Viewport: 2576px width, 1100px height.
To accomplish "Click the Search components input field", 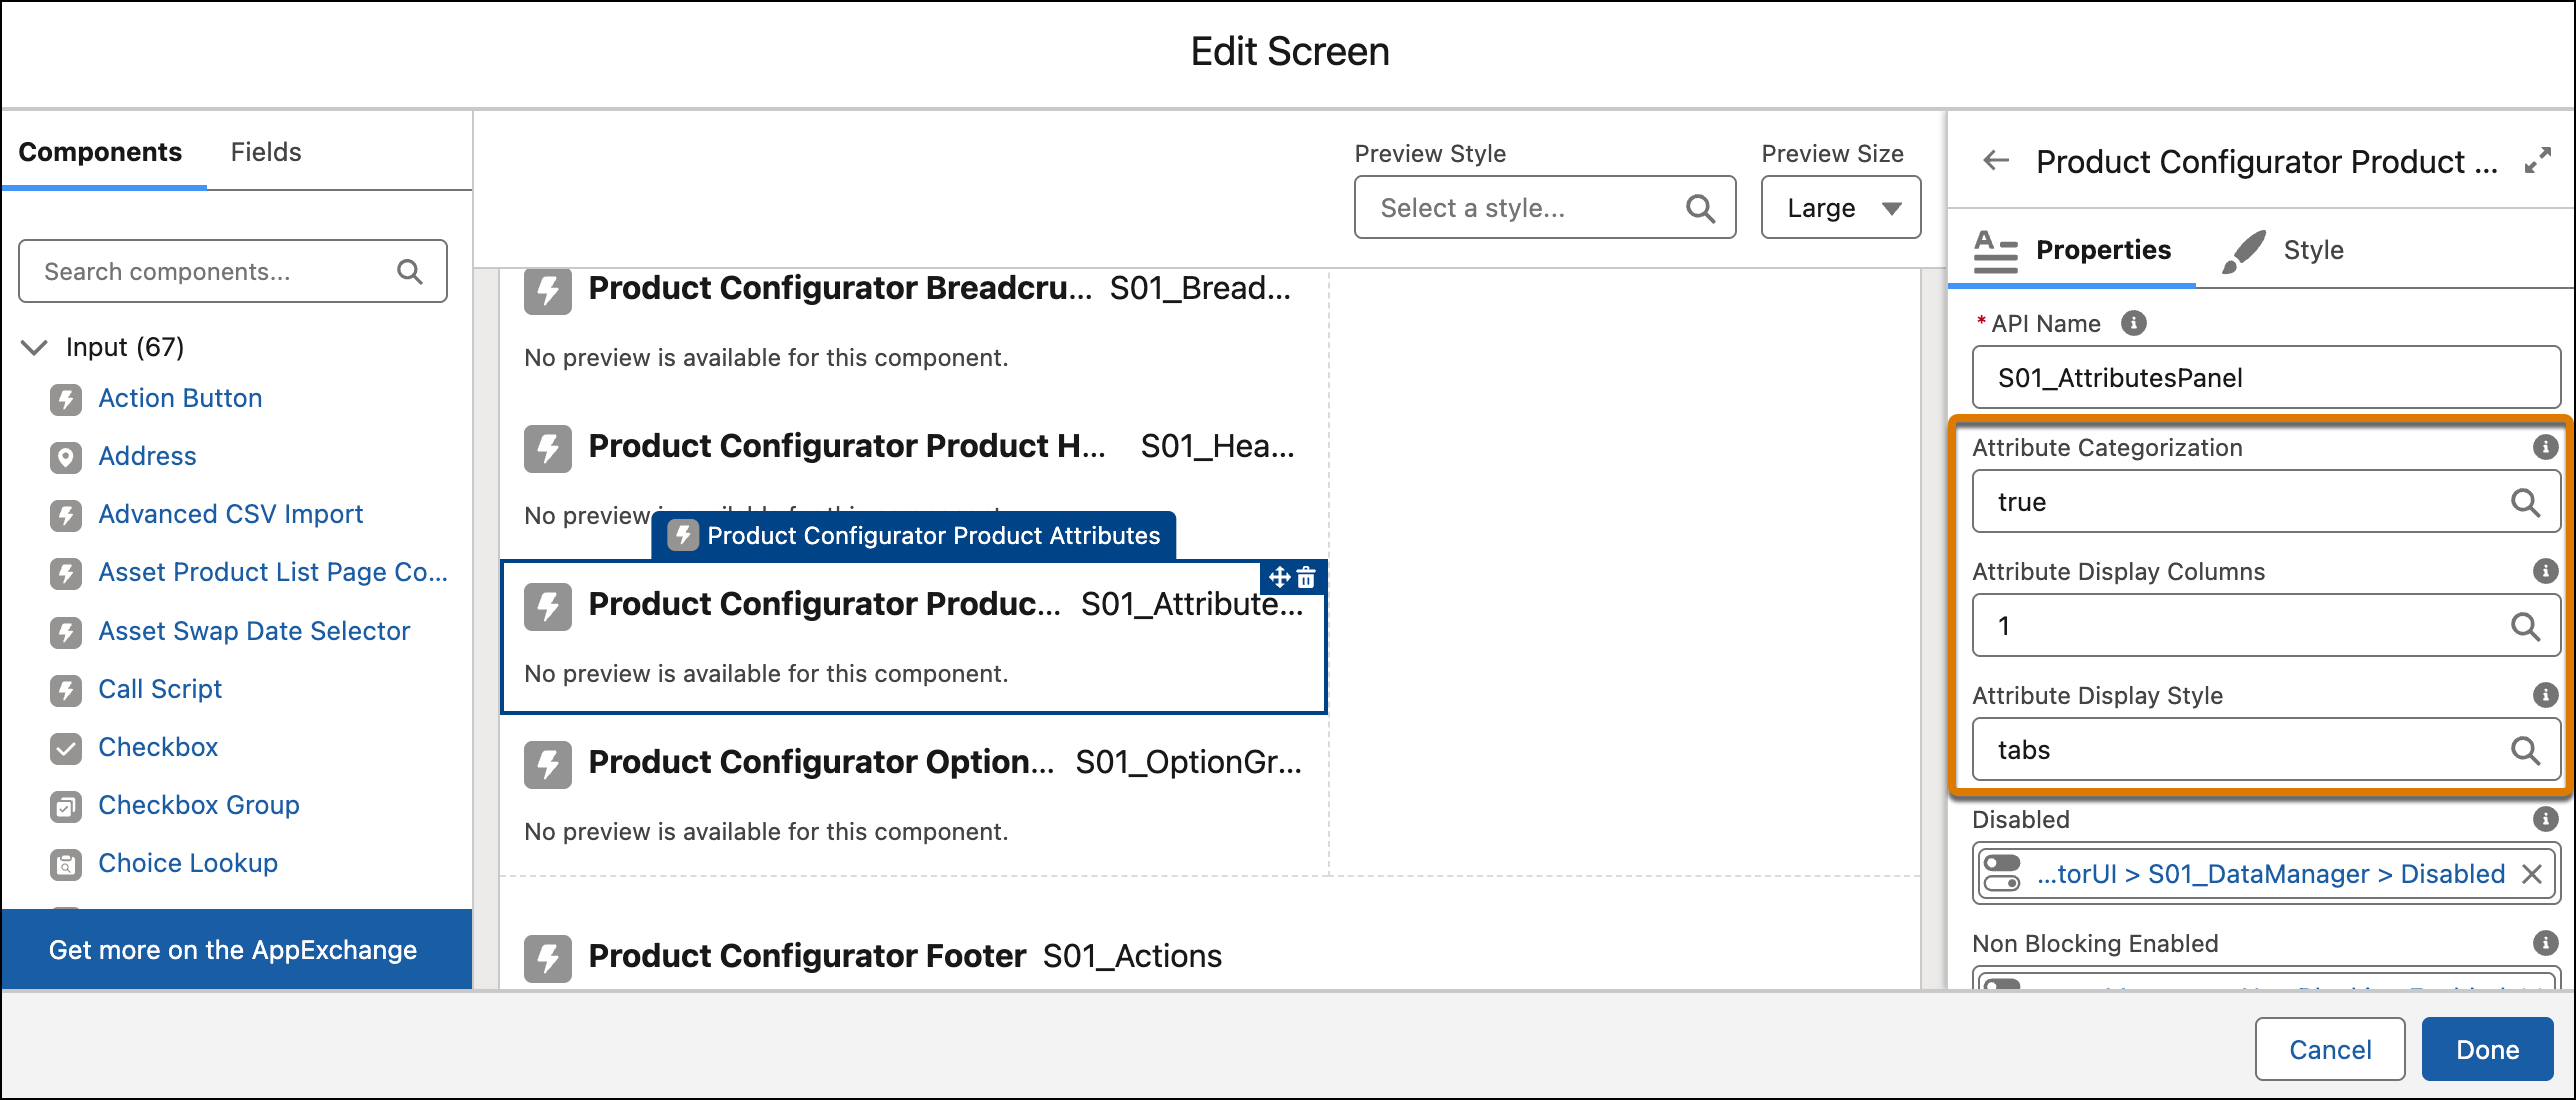I will tap(232, 271).
